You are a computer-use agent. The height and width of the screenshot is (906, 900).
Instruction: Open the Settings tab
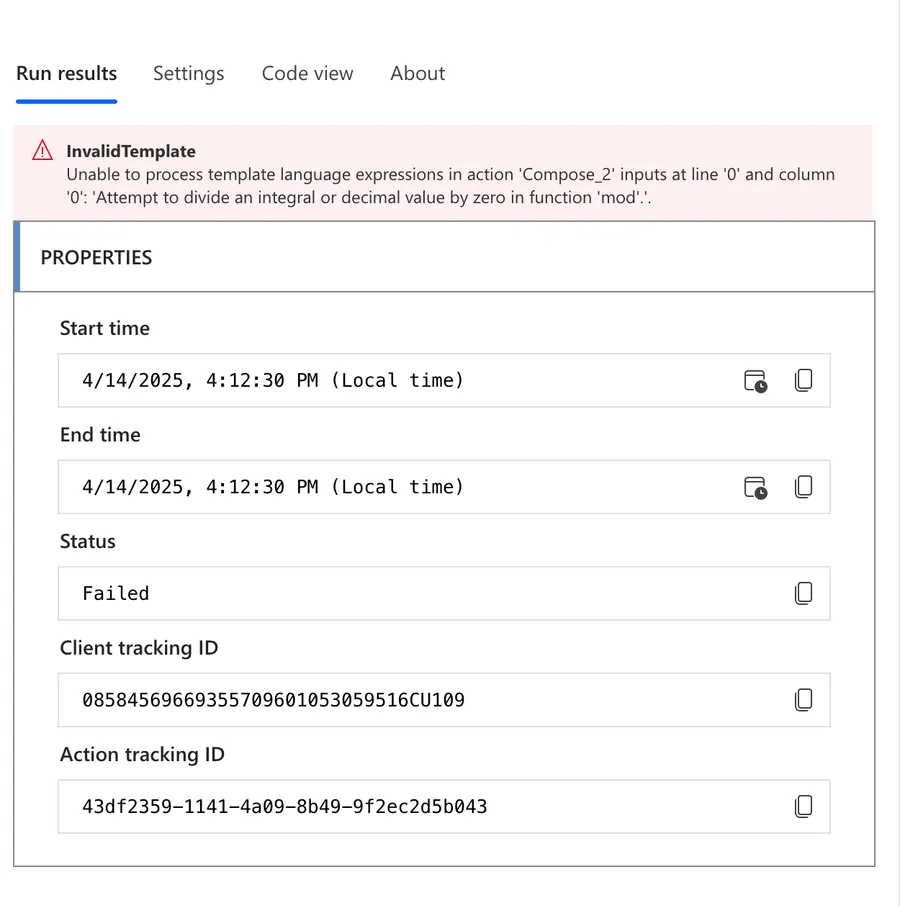[188, 74]
